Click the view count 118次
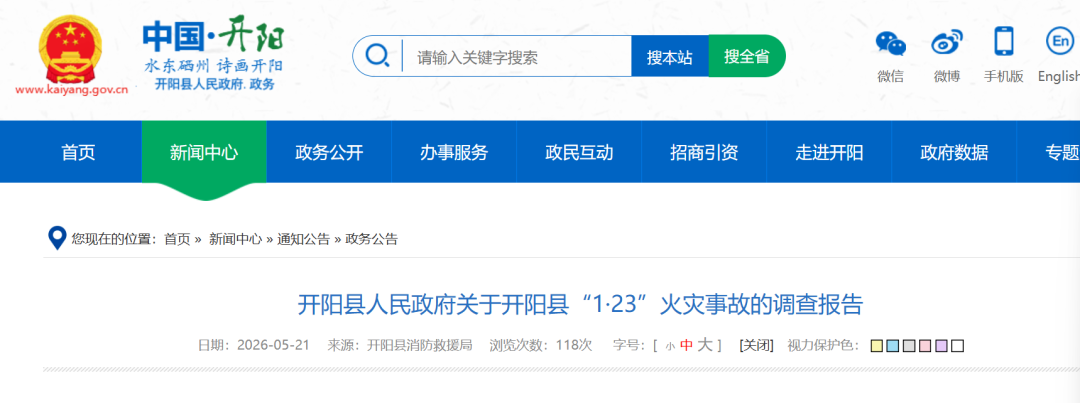The height and width of the screenshot is (403, 1080). (x=574, y=345)
